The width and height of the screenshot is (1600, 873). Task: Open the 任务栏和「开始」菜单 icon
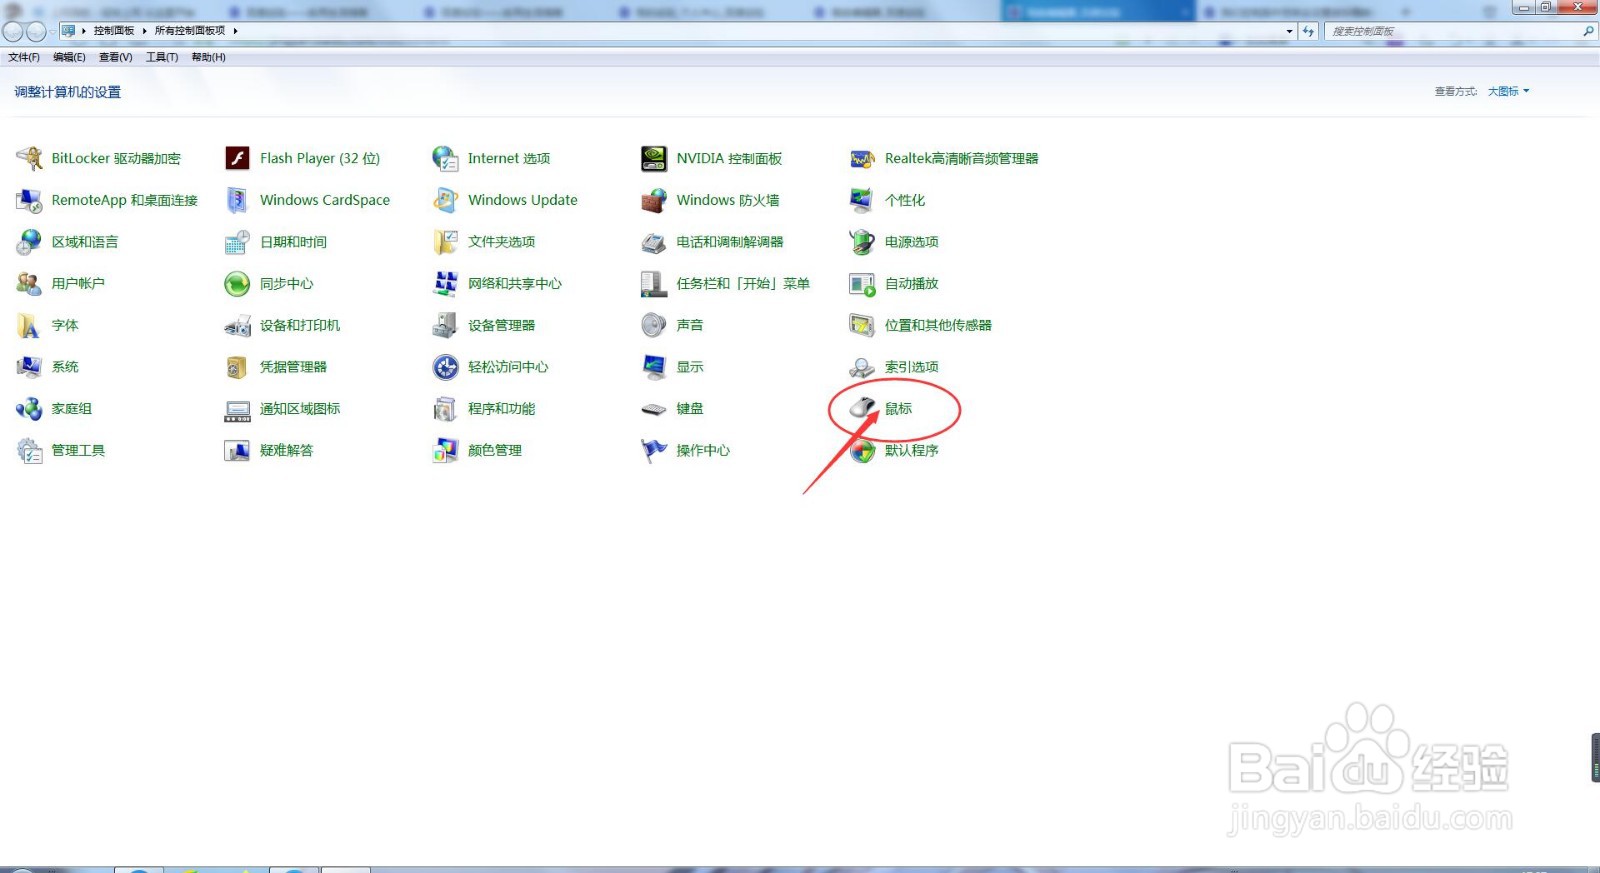click(x=654, y=284)
